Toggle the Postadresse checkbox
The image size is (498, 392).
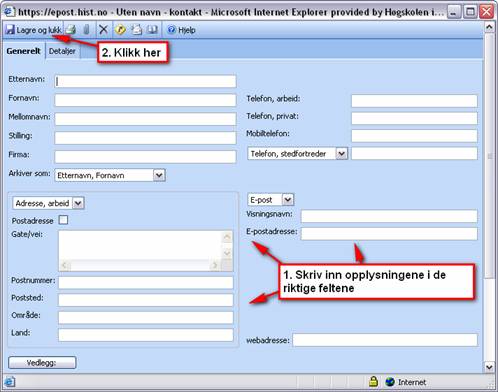63,220
